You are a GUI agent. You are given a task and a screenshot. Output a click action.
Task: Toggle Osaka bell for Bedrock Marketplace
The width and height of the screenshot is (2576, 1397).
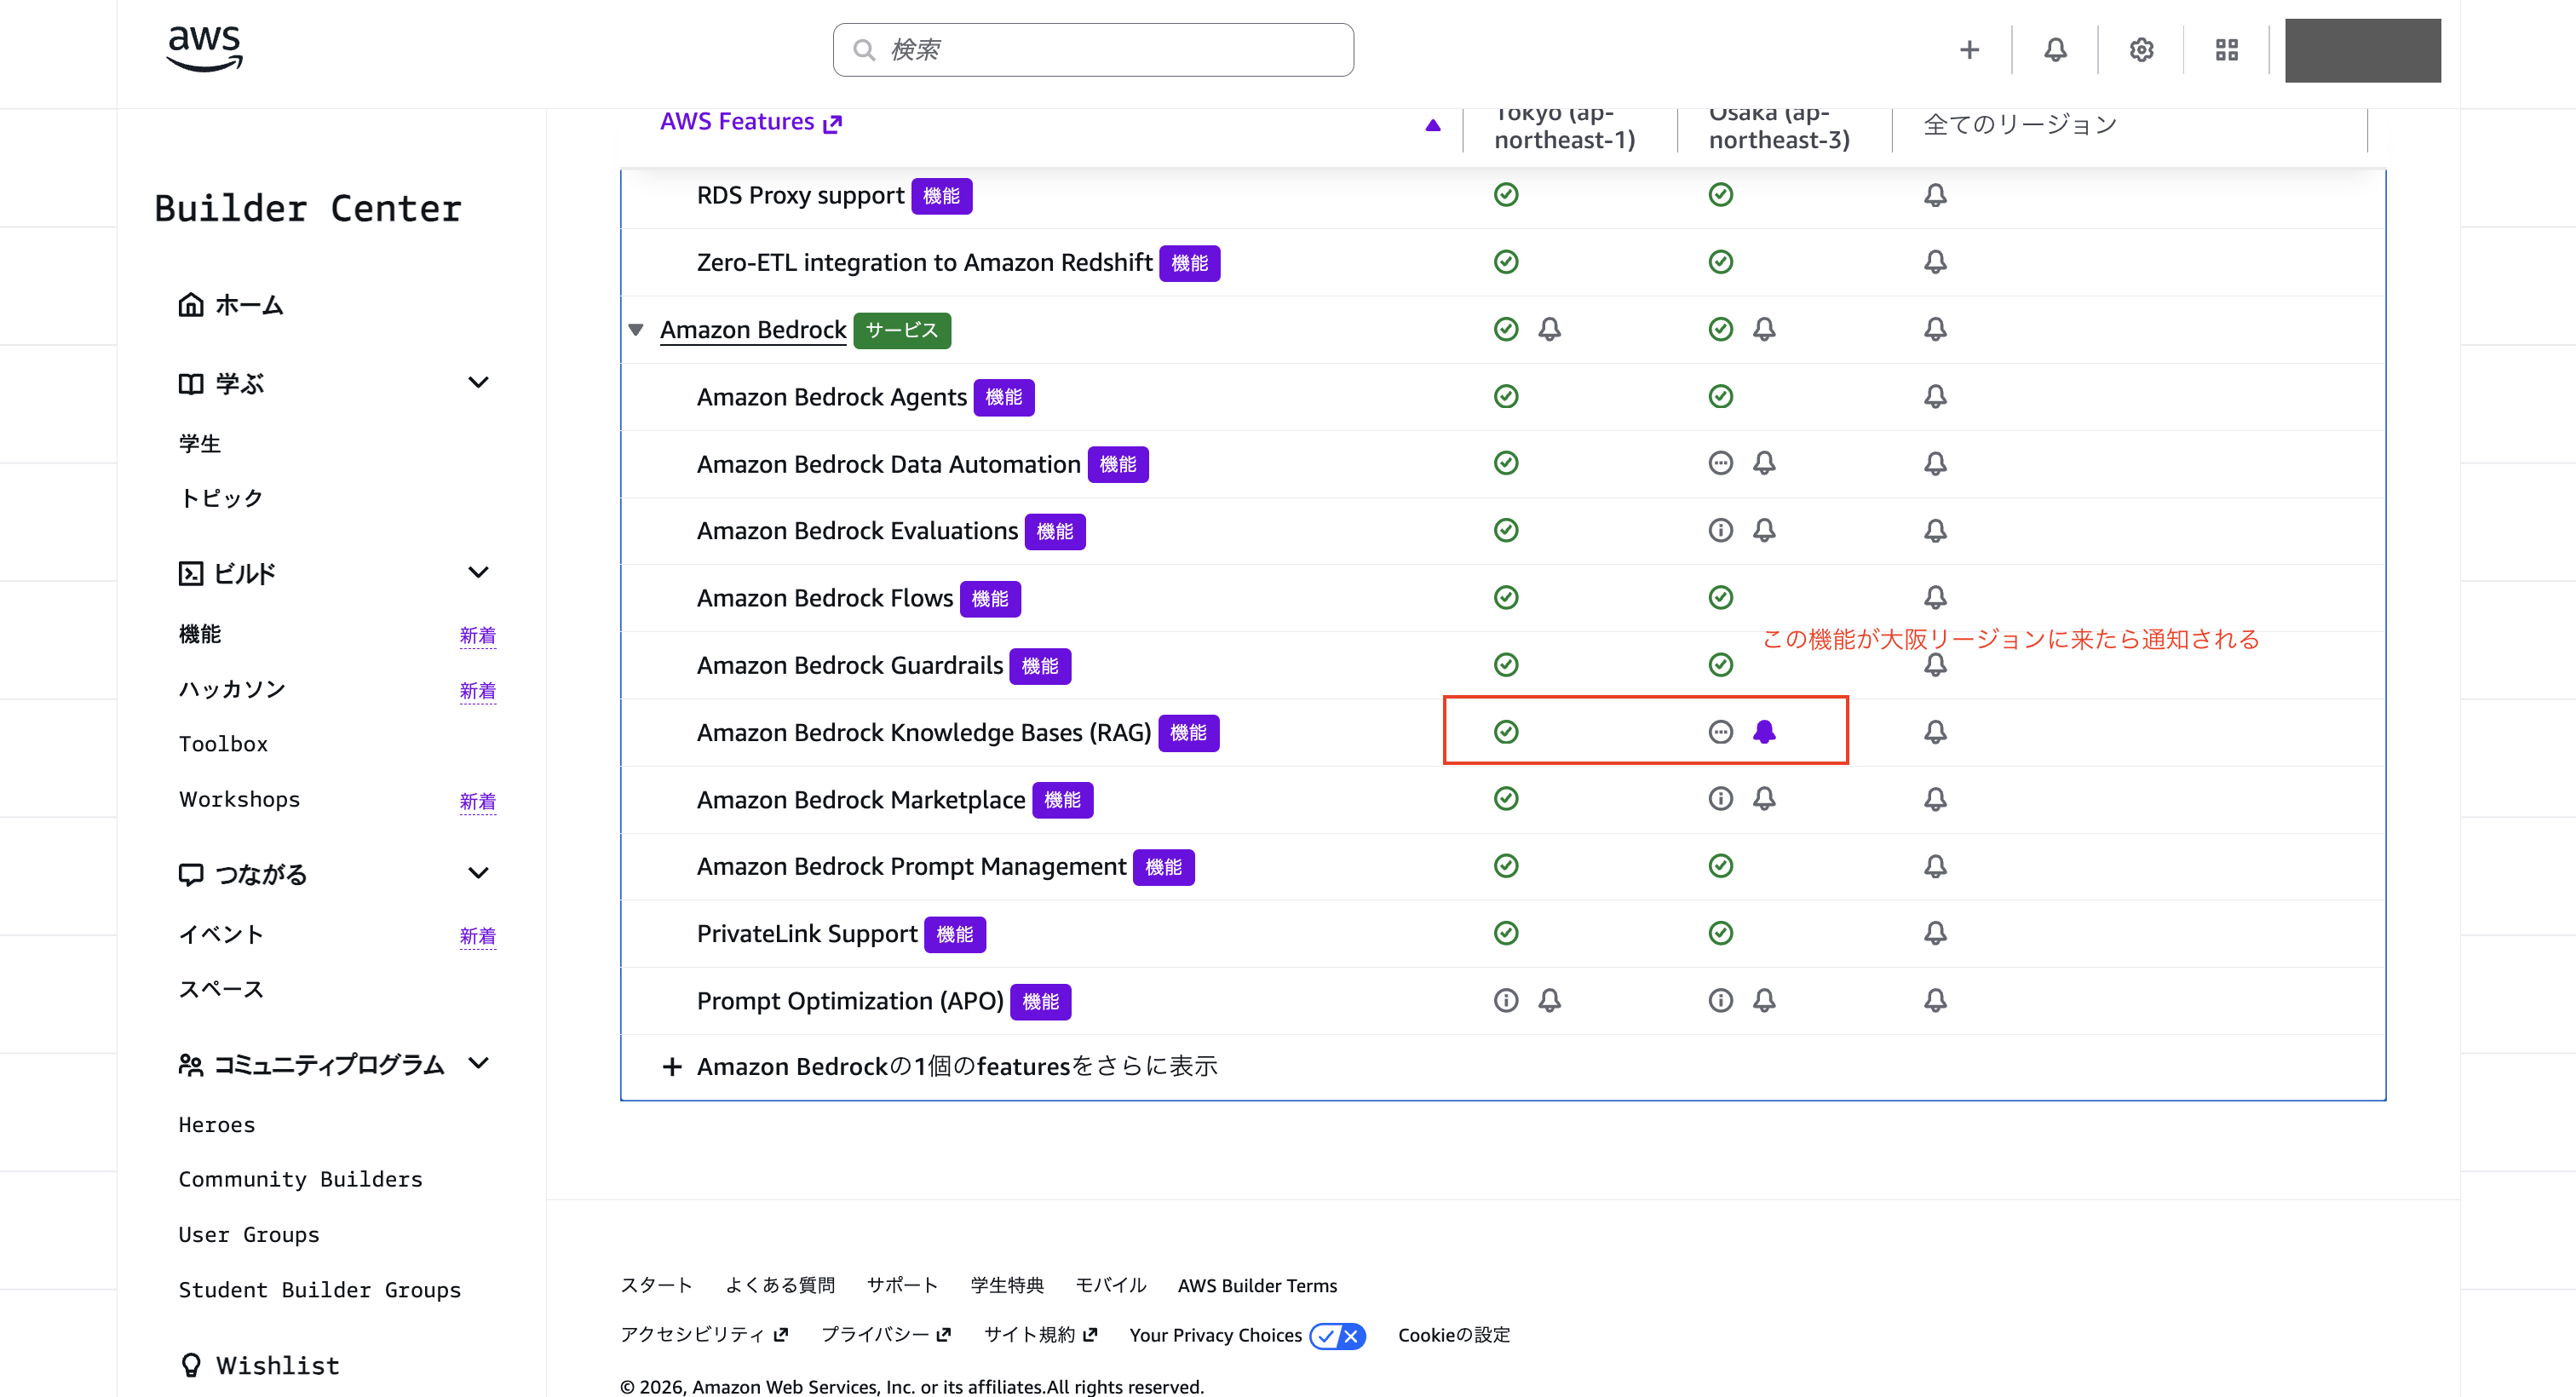1764,798
